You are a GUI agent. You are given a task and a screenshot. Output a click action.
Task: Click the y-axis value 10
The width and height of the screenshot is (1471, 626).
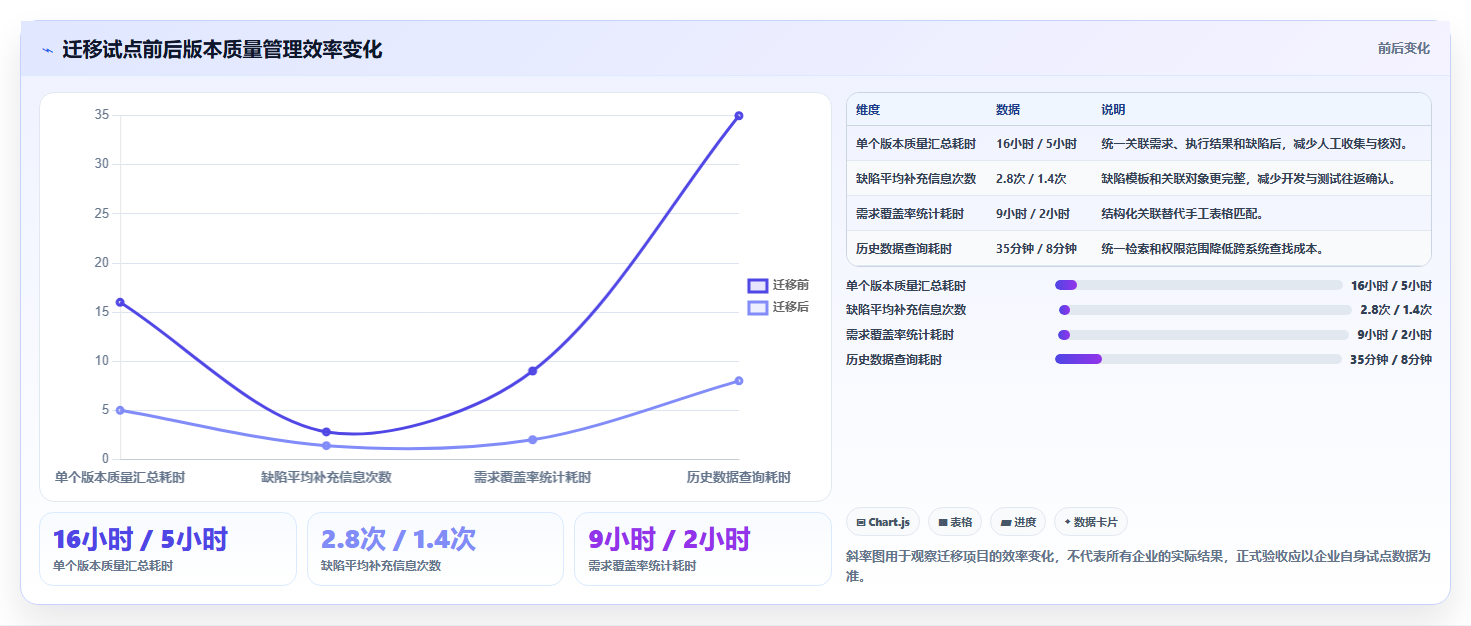coord(102,360)
